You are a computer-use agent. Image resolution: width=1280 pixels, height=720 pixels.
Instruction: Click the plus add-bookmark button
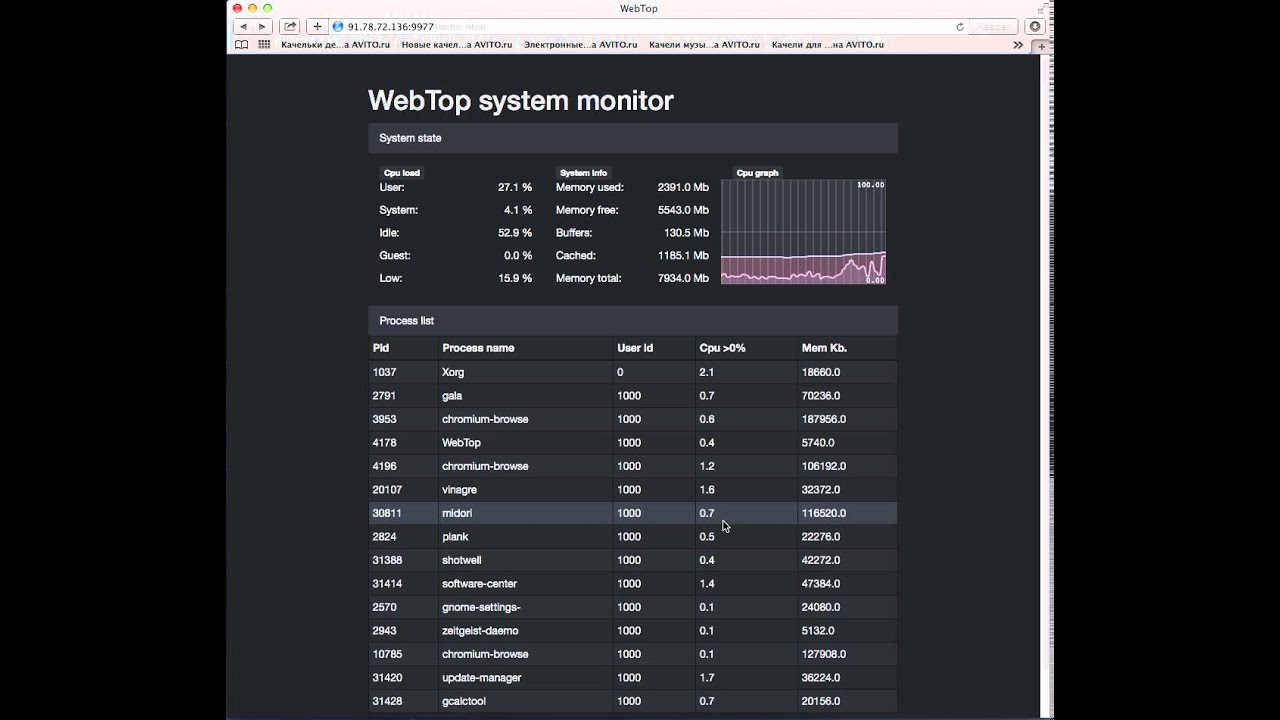(317, 27)
